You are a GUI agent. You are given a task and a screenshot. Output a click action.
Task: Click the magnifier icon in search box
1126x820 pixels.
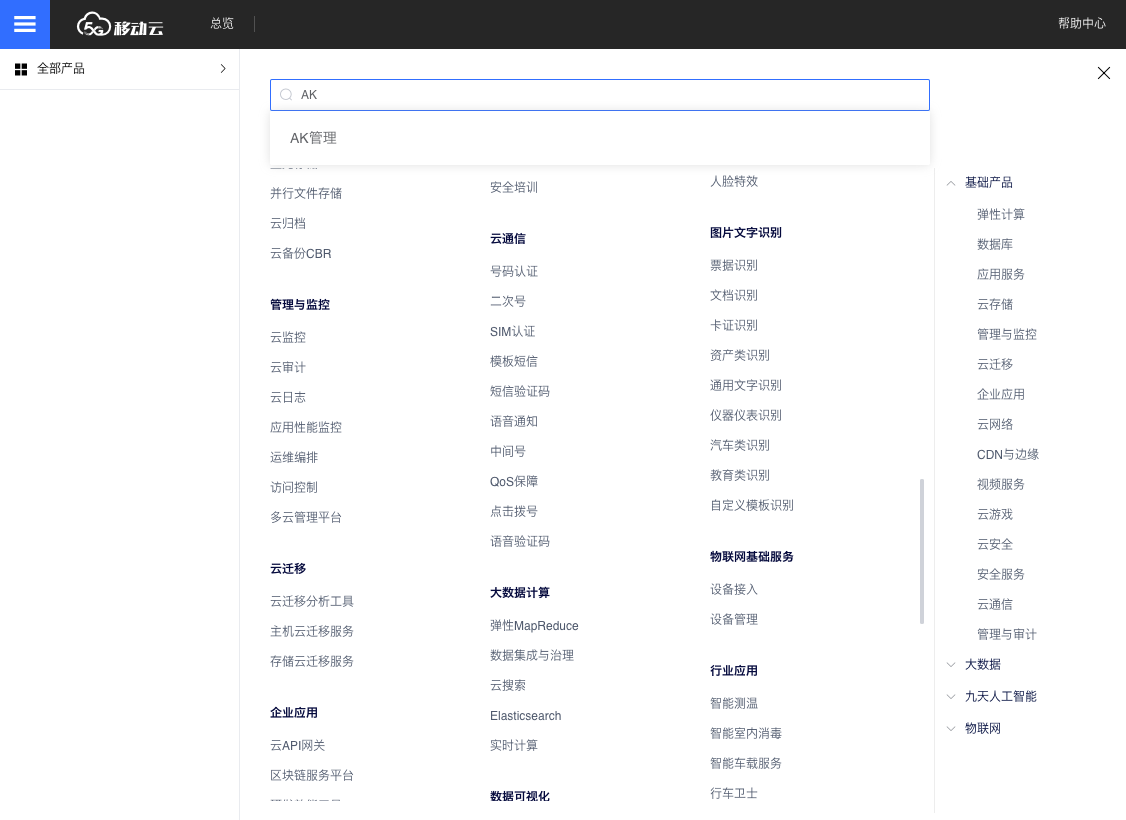pyautogui.click(x=286, y=95)
